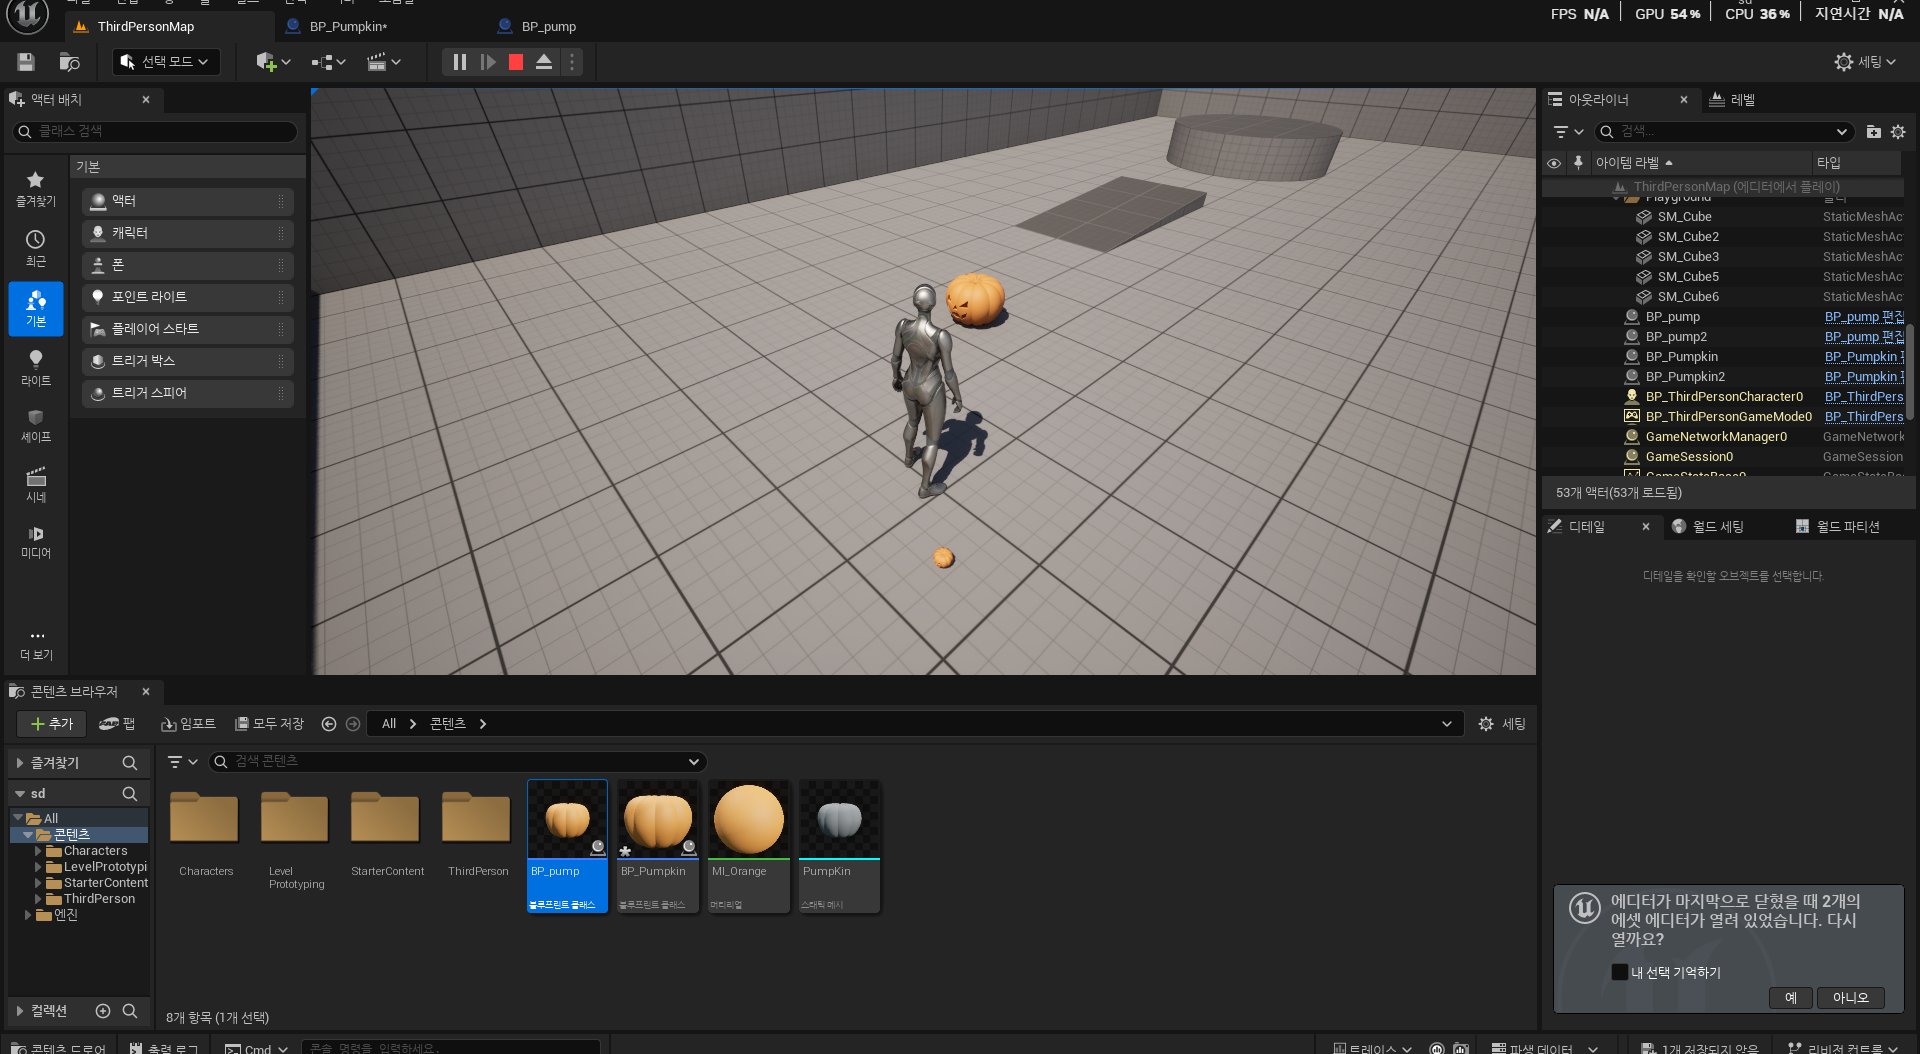This screenshot has height=1054, width=1920.
Task: Select the PumpKin static mesh thumbnail
Action: click(839, 846)
